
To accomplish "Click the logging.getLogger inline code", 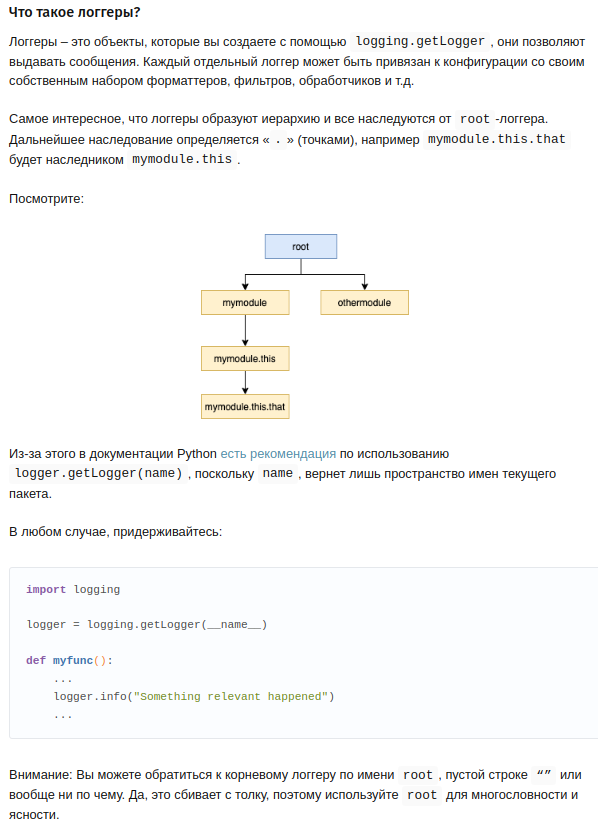I will [x=420, y=41].
